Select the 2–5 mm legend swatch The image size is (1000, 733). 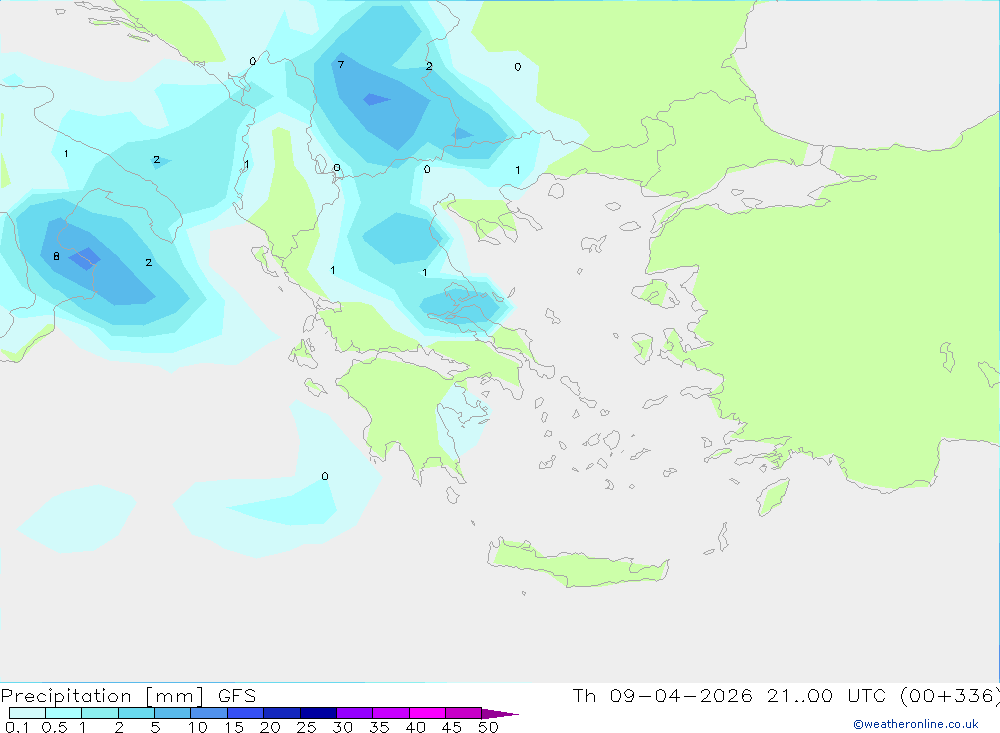(136, 713)
